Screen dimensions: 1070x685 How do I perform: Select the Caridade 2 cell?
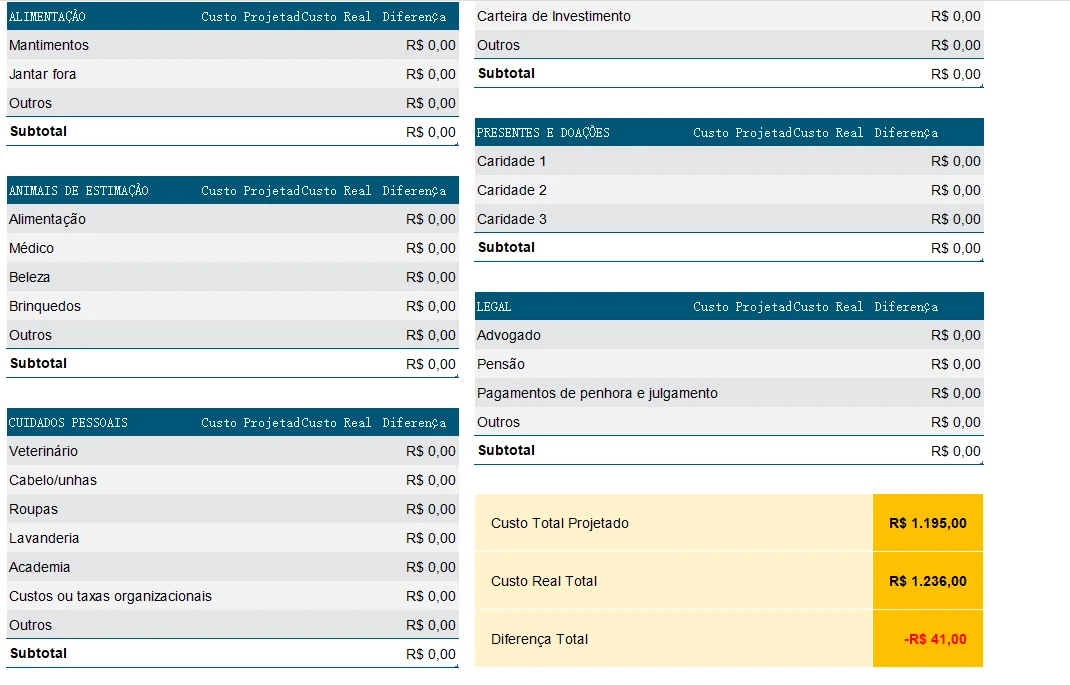point(512,190)
